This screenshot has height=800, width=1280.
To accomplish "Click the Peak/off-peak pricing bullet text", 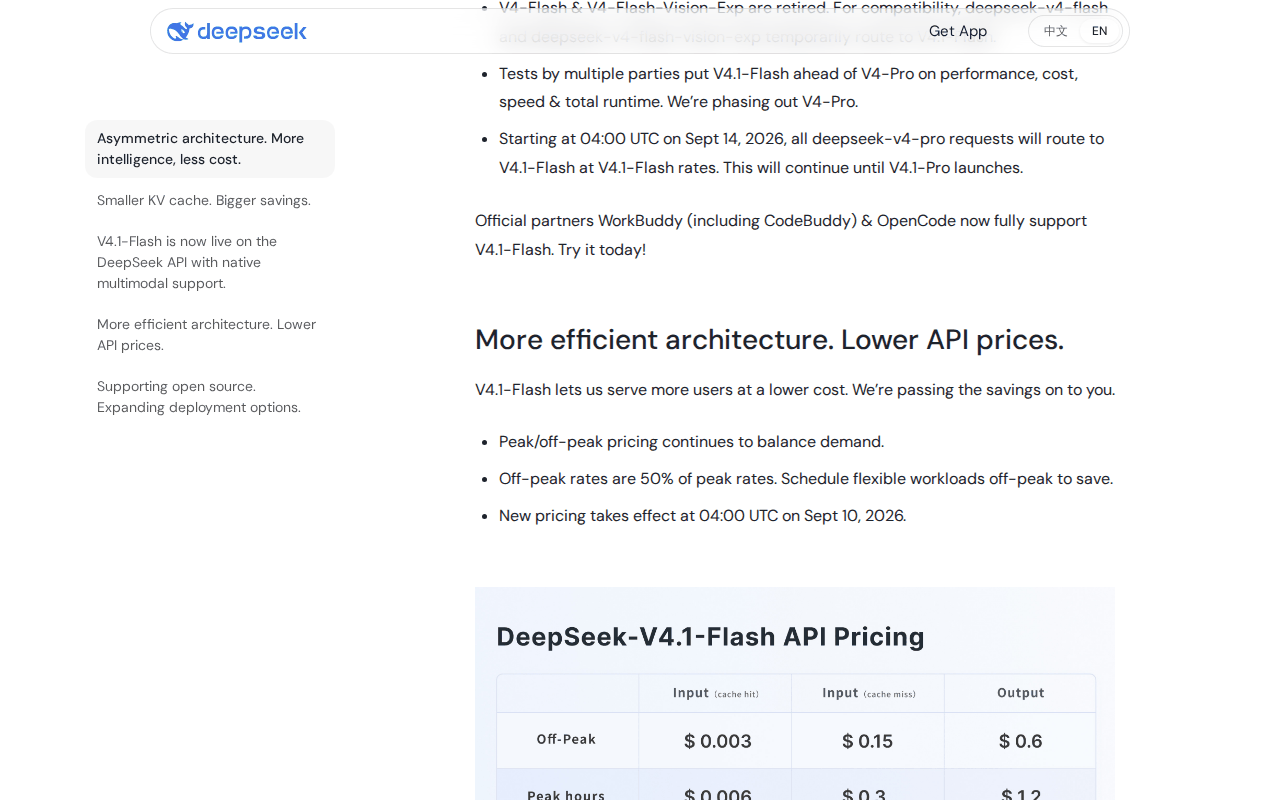I will pyautogui.click(x=691, y=442).
